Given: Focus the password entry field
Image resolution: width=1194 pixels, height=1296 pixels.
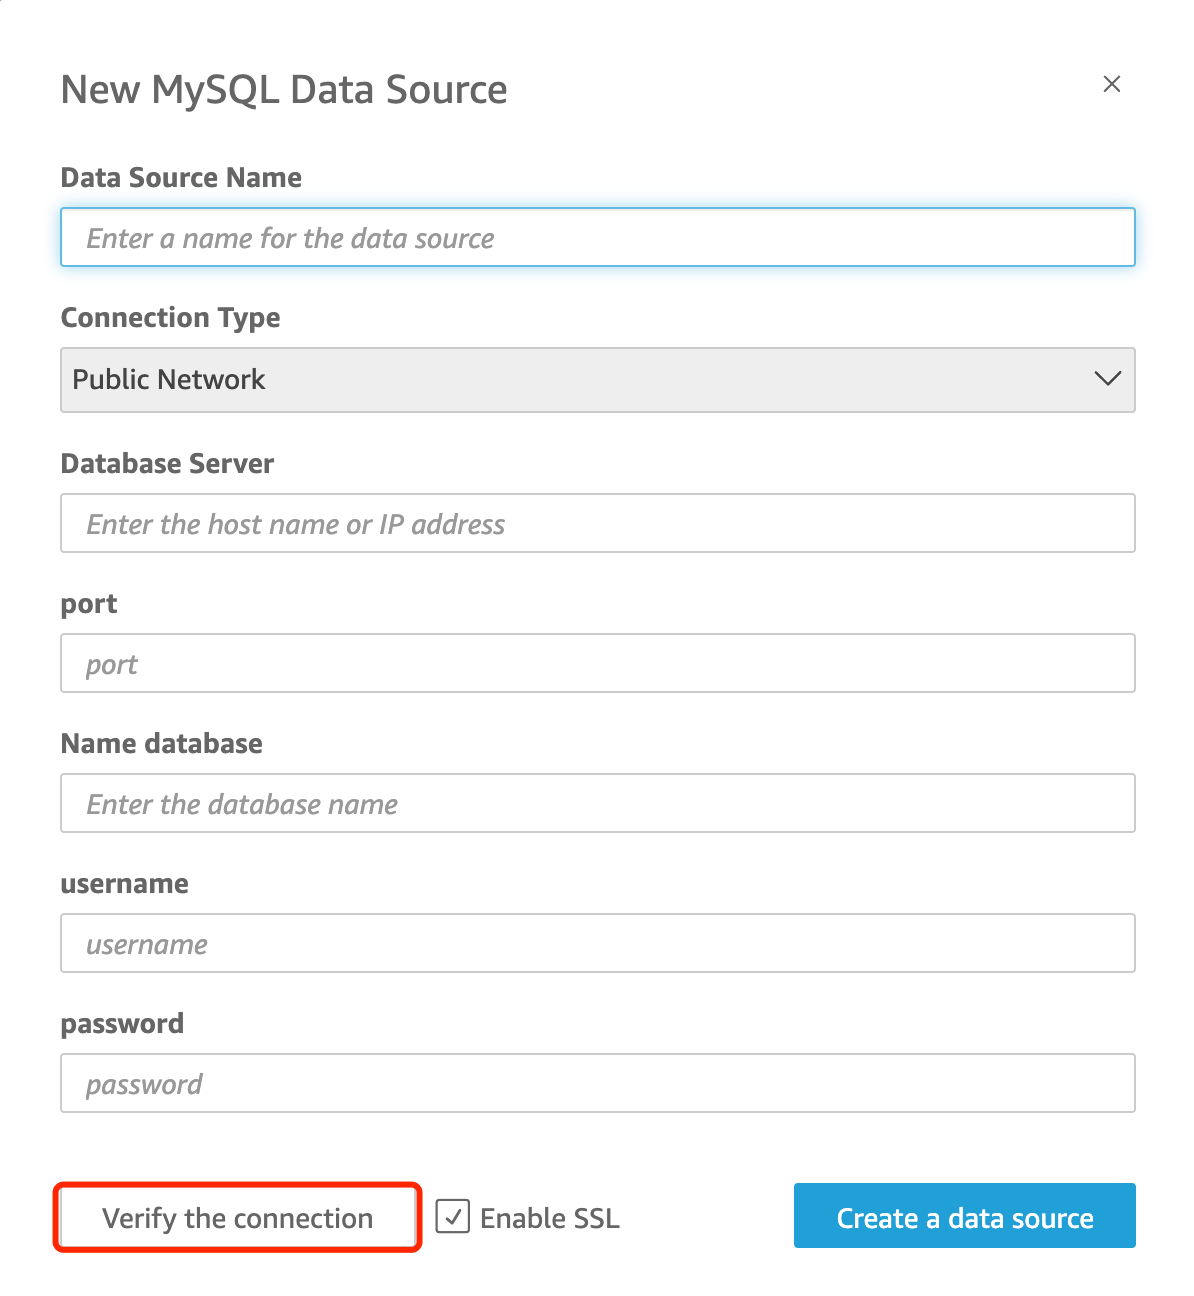Looking at the screenshot, I should [x=597, y=1083].
